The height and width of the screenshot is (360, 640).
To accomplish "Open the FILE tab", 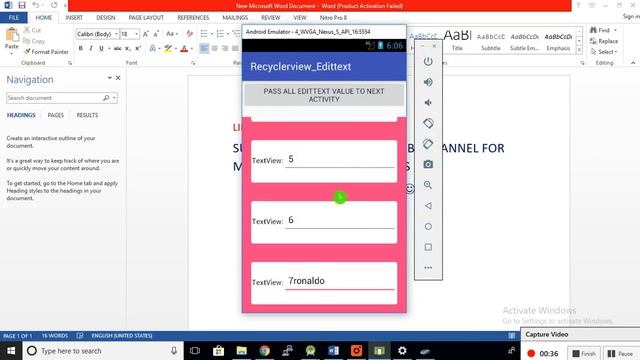I will (x=13, y=18).
